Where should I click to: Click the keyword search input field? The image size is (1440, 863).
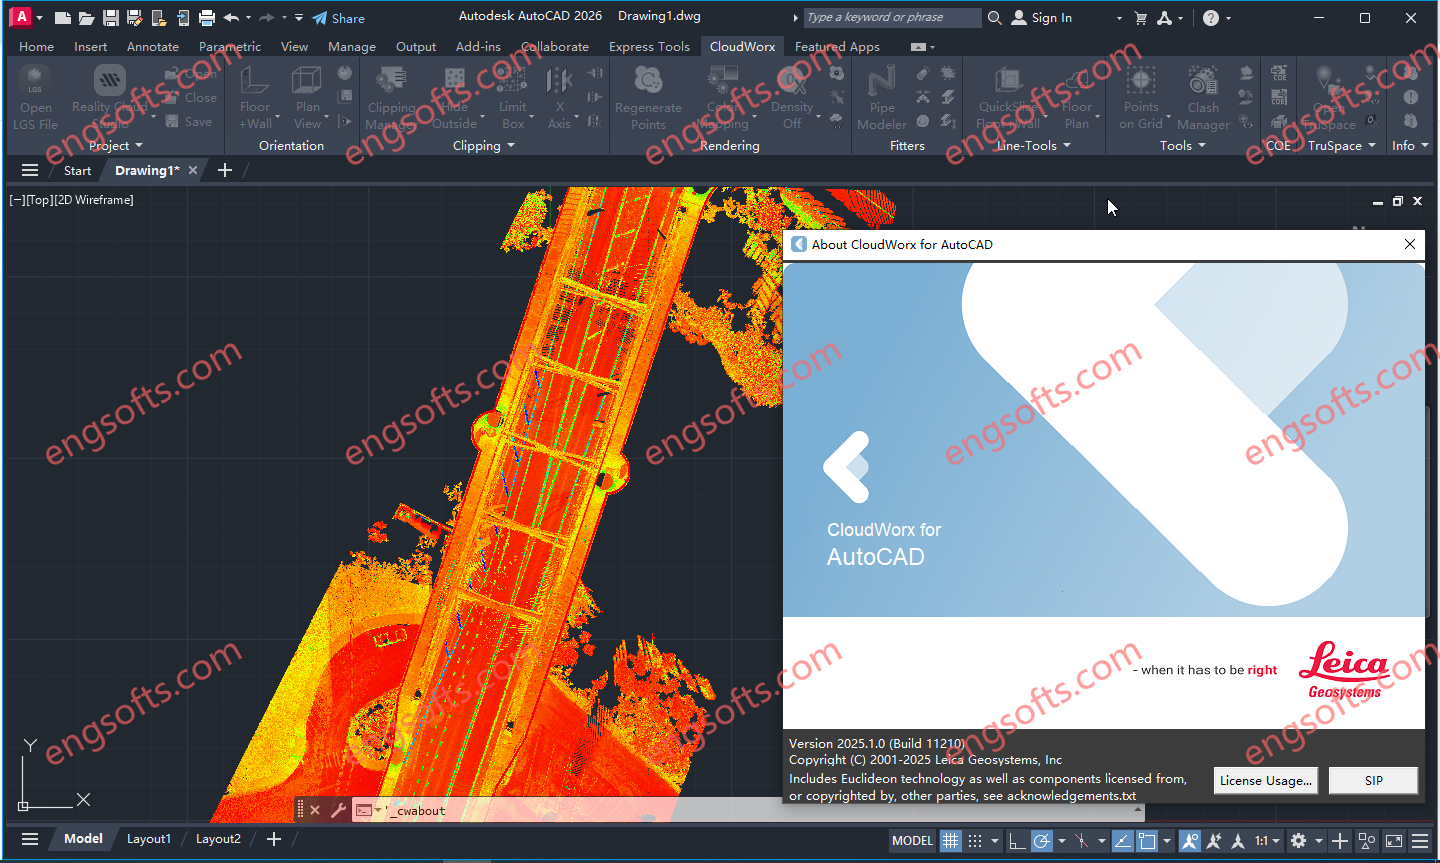click(892, 17)
